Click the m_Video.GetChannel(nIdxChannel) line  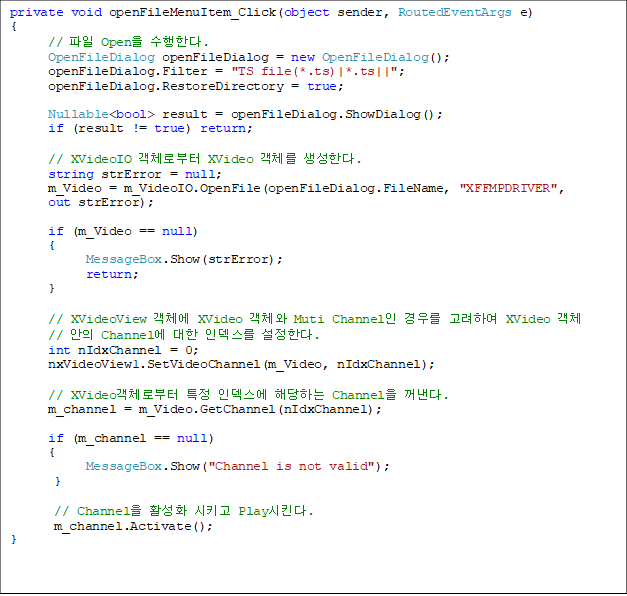coord(215,410)
